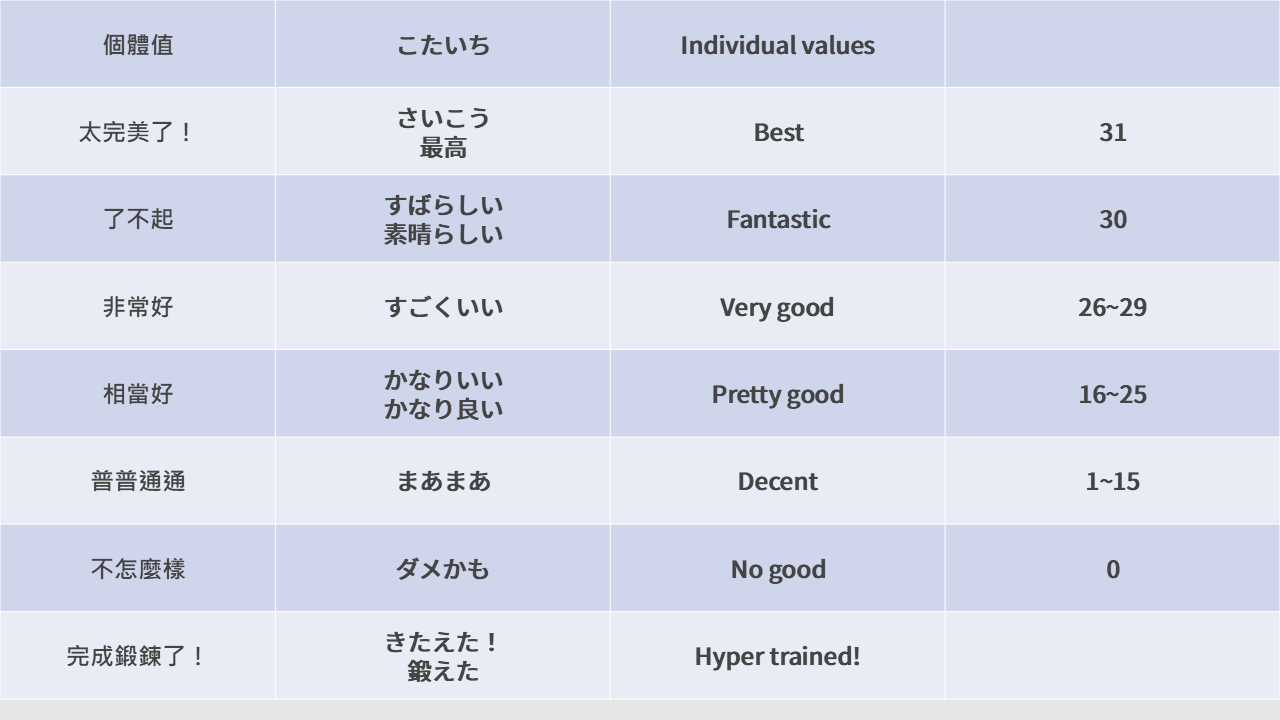This screenshot has width=1280, height=720.
Task: Click the 個體值 header cell
Action: pyautogui.click(x=138, y=45)
